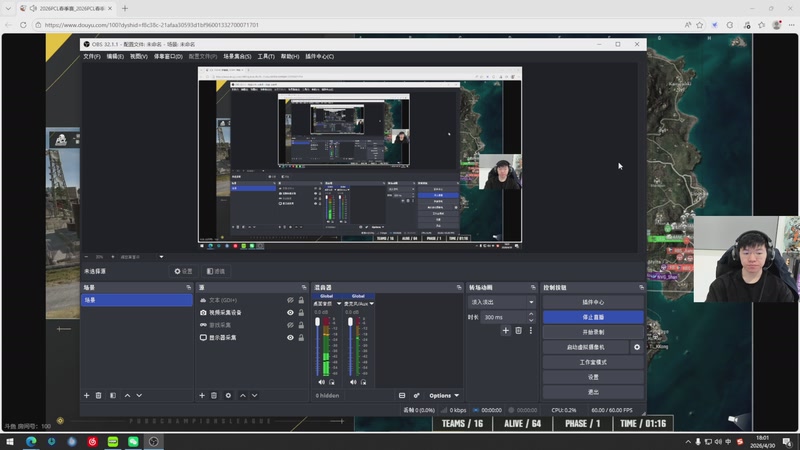Open the 编辑(E) menu in OBS
This screenshot has width=800, height=450.
coord(115,56)
